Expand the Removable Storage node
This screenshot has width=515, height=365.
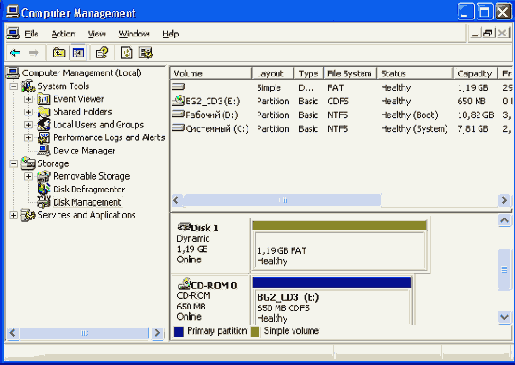point(28,176)
